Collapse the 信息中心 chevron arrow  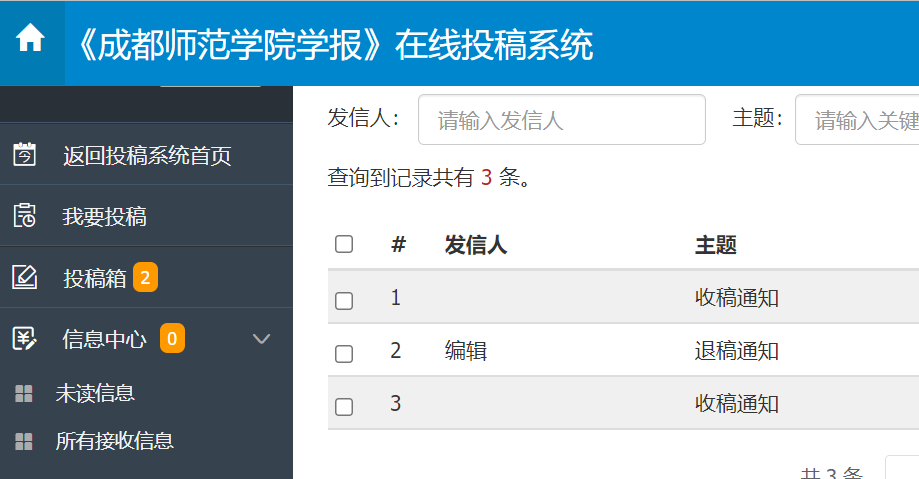pyautogui.click(x=261, y=338)
